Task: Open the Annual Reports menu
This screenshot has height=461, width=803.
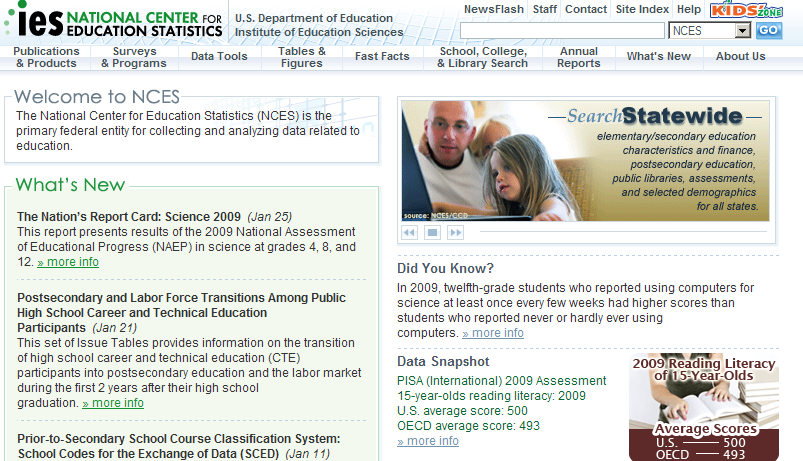Action: (579, 57)
